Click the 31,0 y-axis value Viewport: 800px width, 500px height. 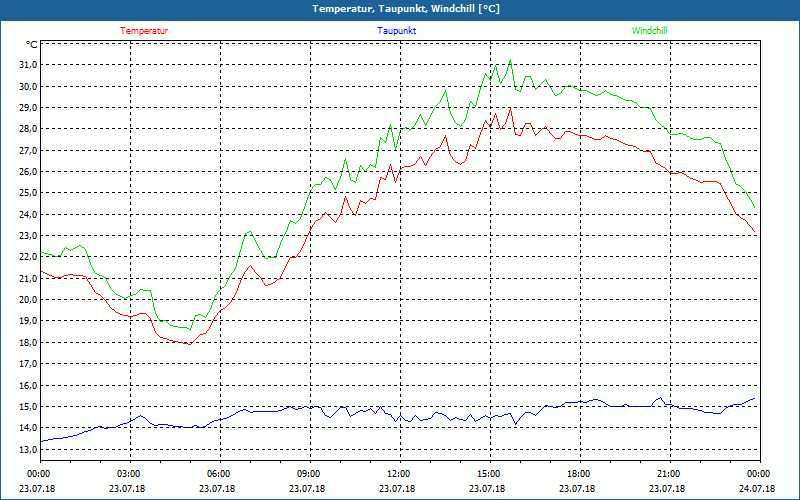[28, 65]
